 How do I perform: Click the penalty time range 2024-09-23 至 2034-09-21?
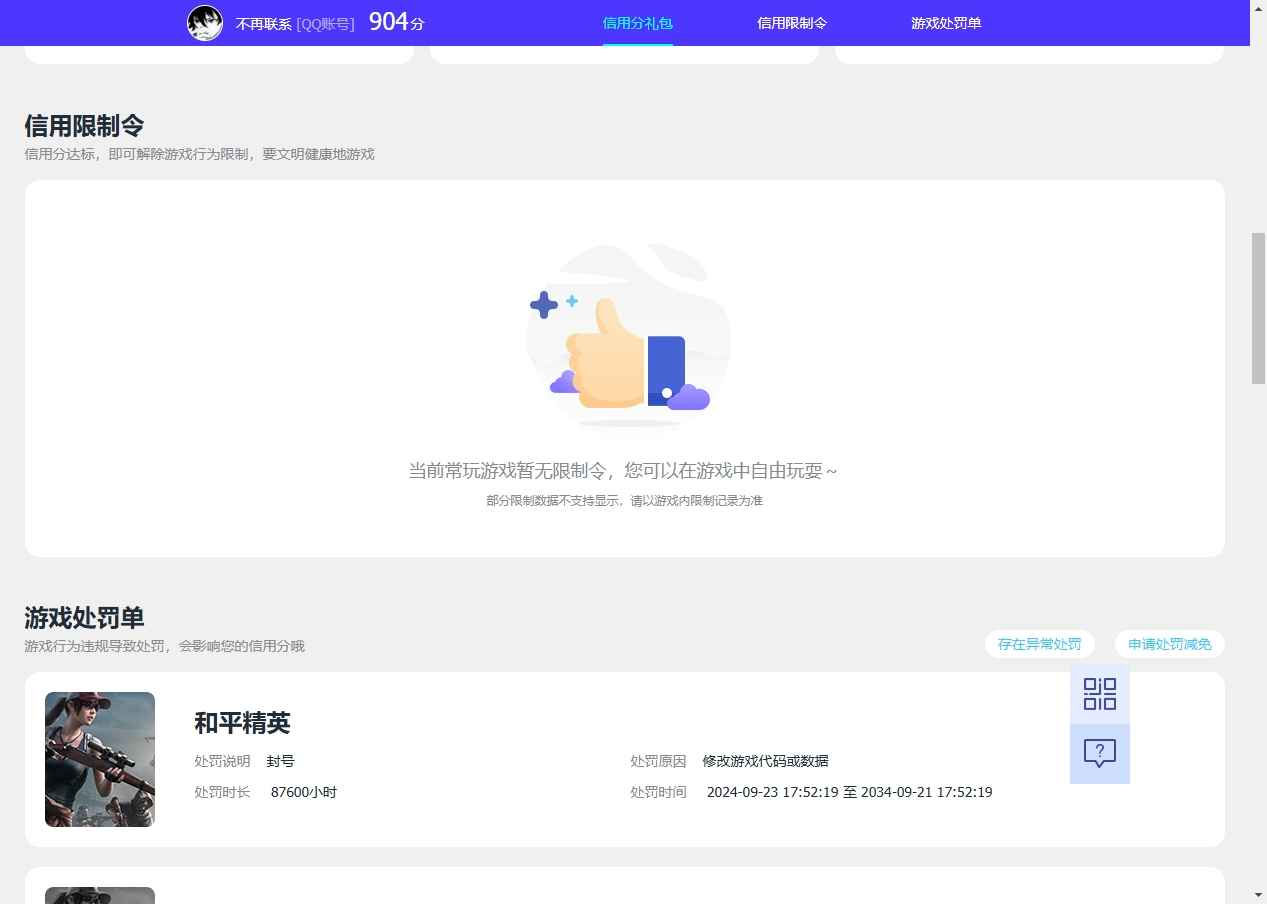(x=850, y=792)
